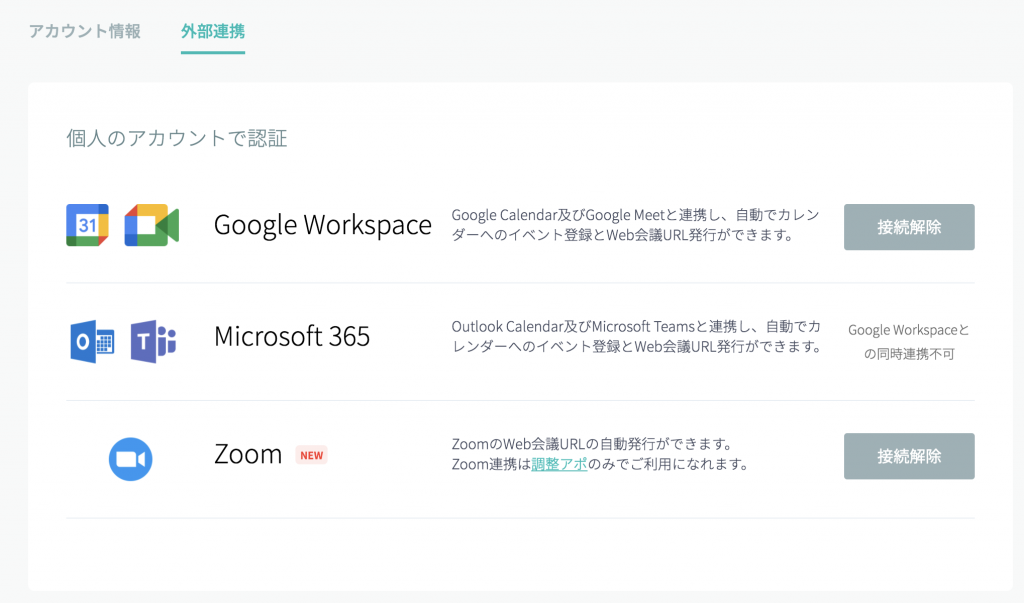Click the Zoom service name text
This screenshot has width=1024, height=603.
[248, 454]
